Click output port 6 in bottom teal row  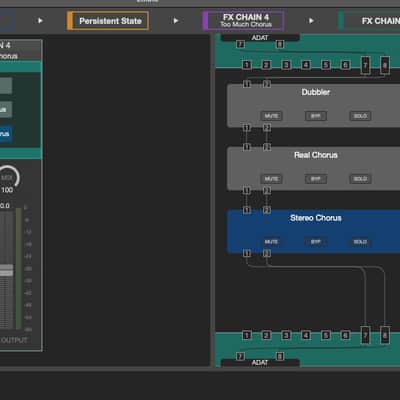pos(345,335)
